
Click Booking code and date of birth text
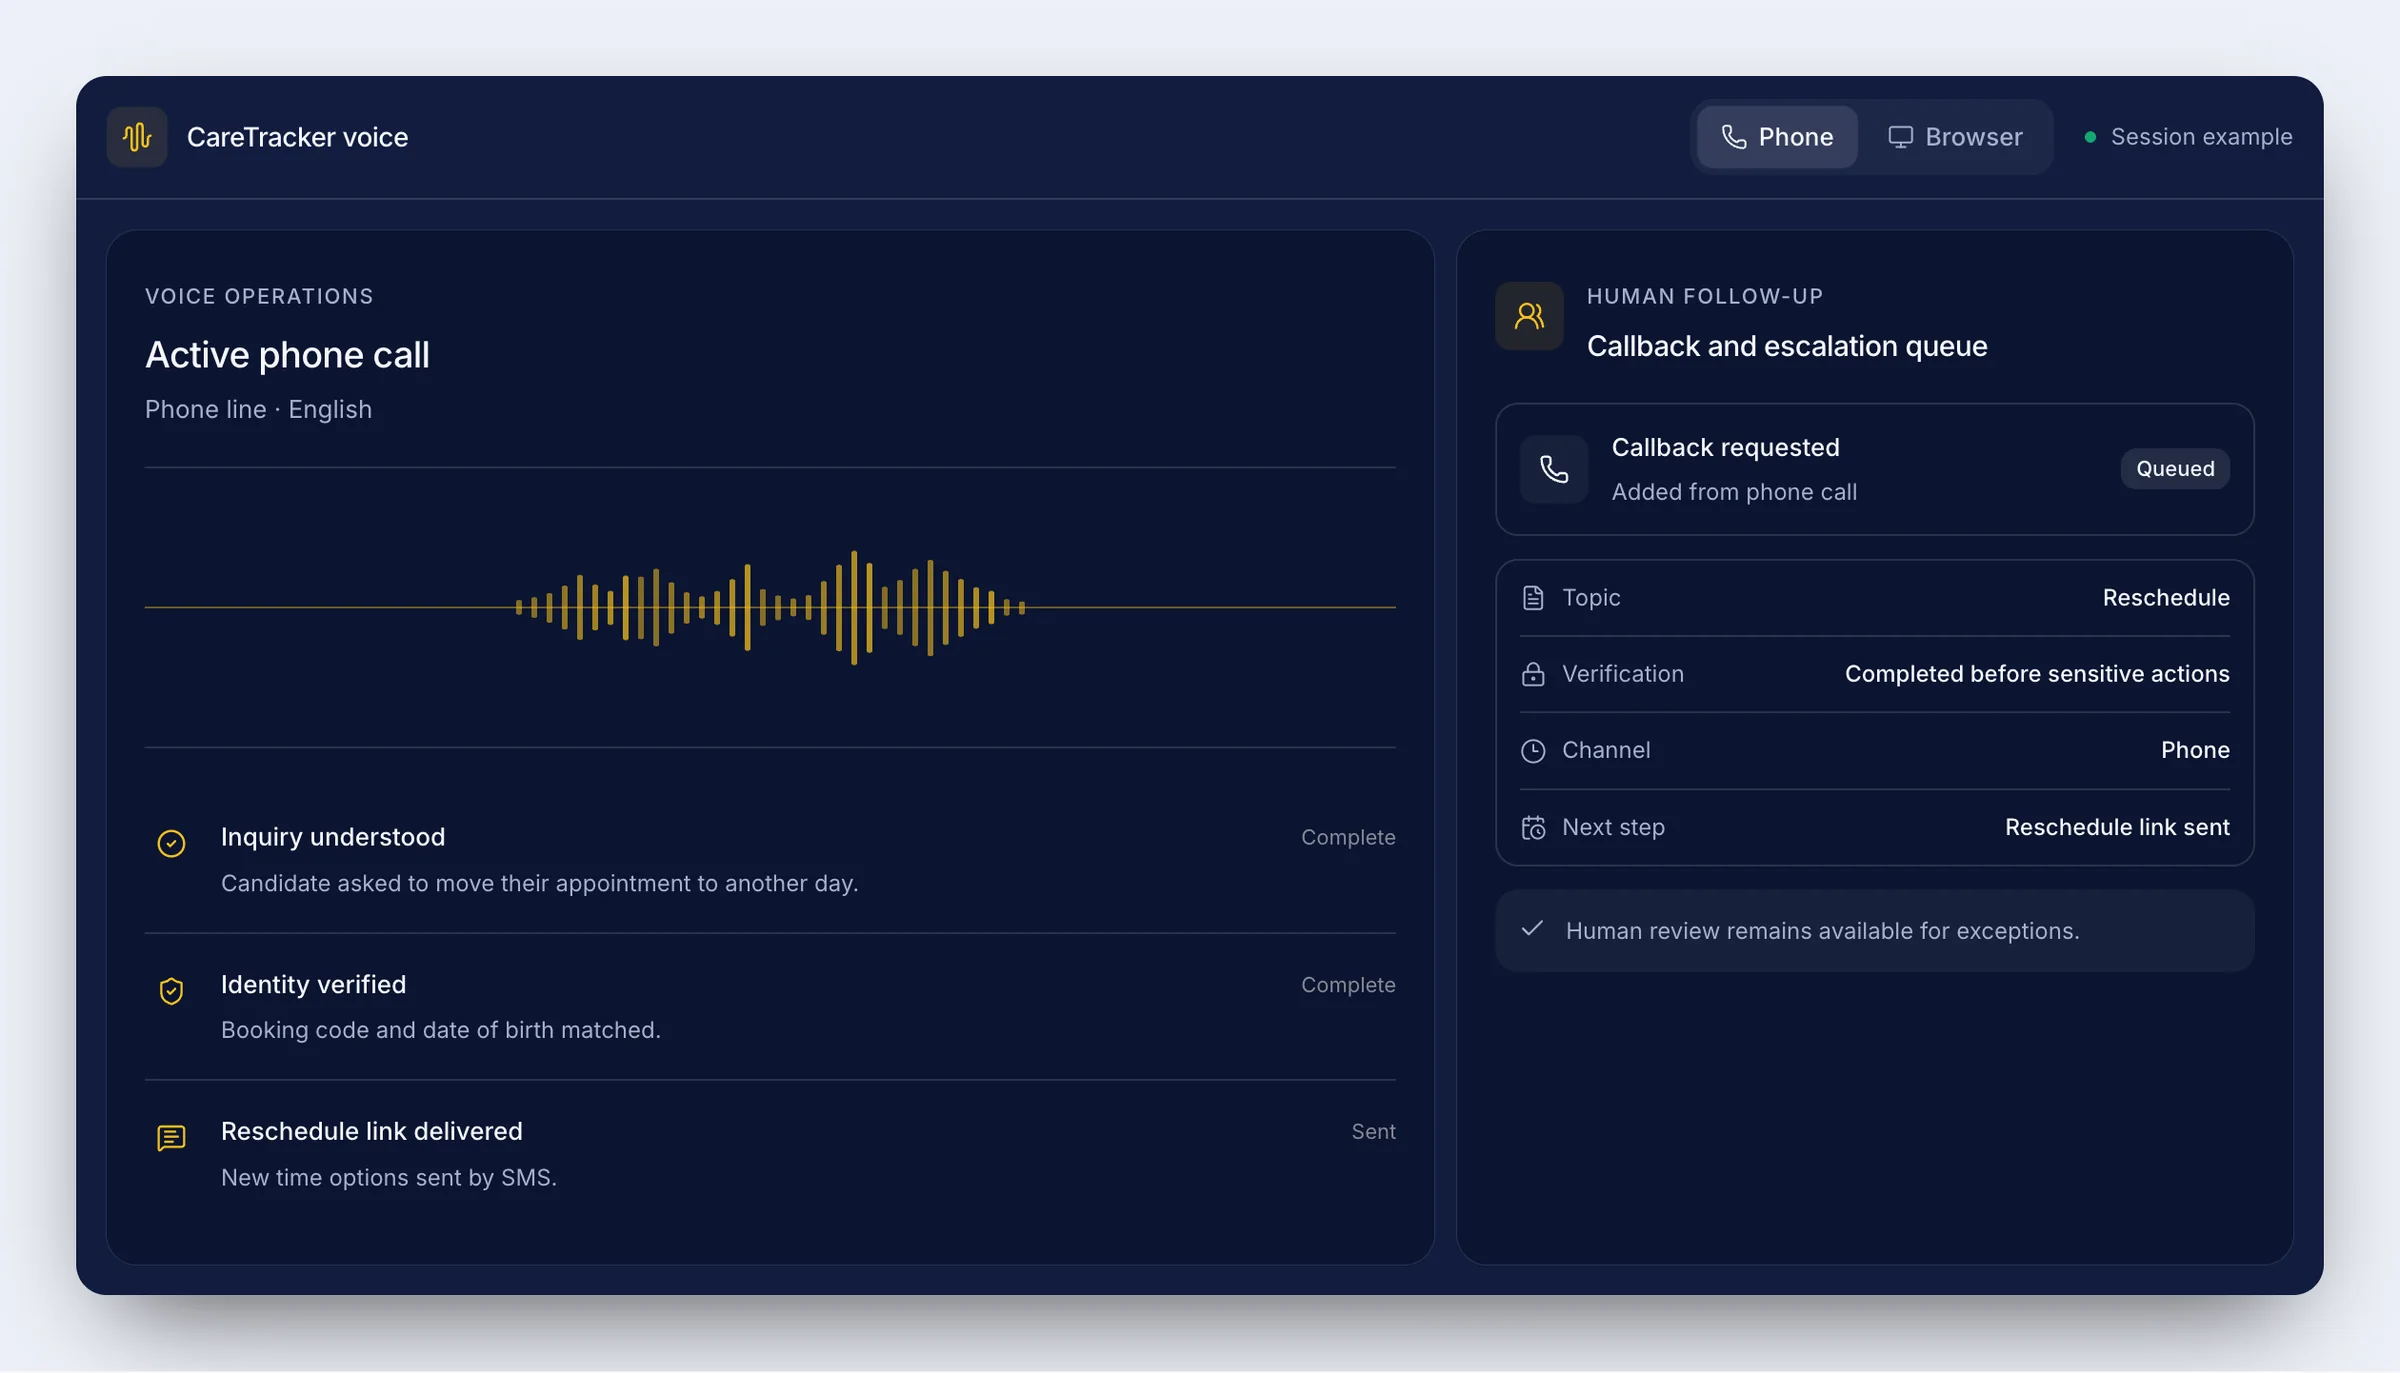click(x=441, y=1030)
